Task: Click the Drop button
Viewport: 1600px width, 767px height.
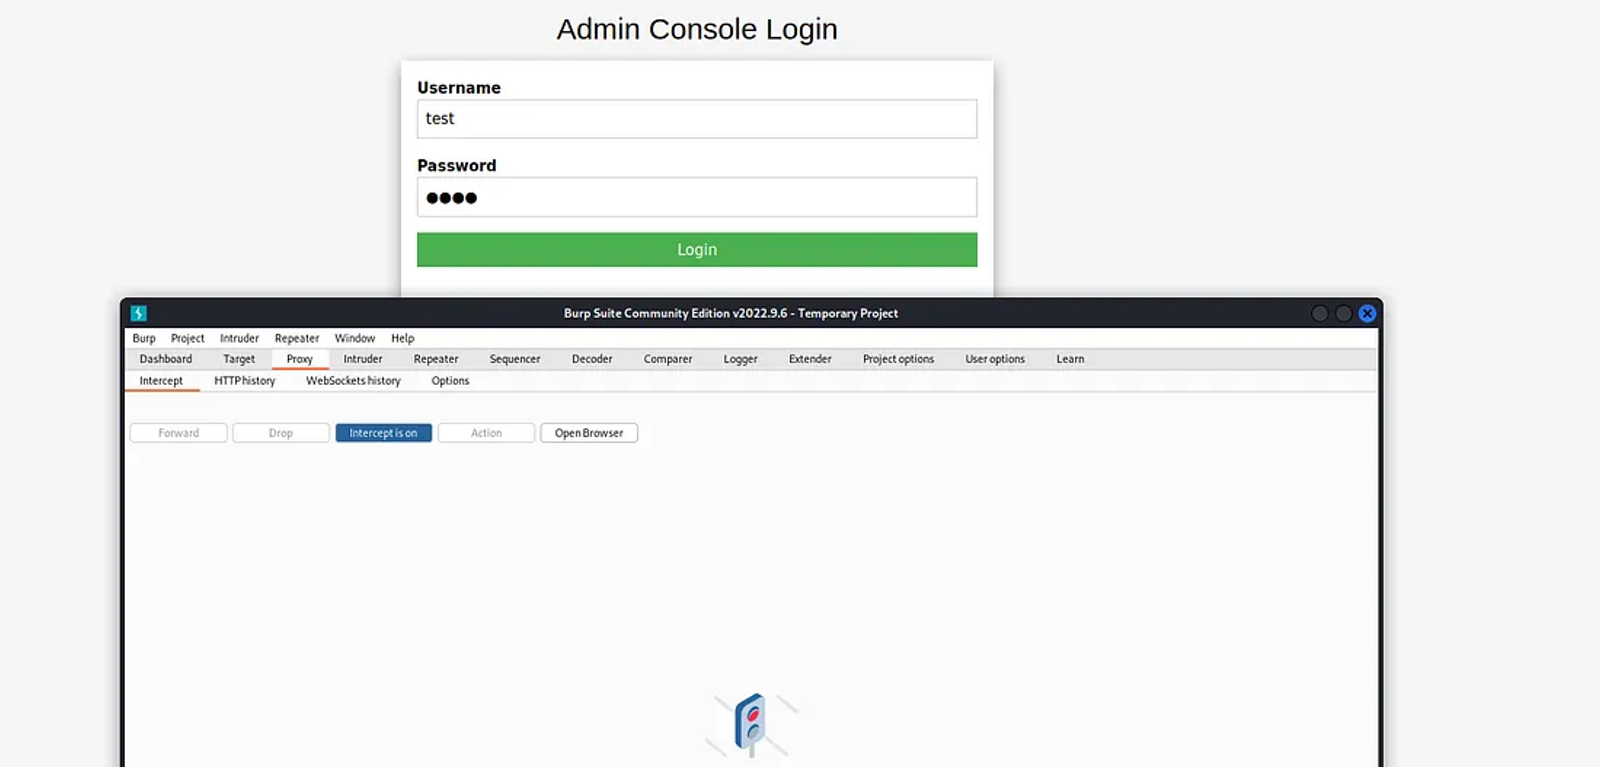Action: click(x=281, y=433)
